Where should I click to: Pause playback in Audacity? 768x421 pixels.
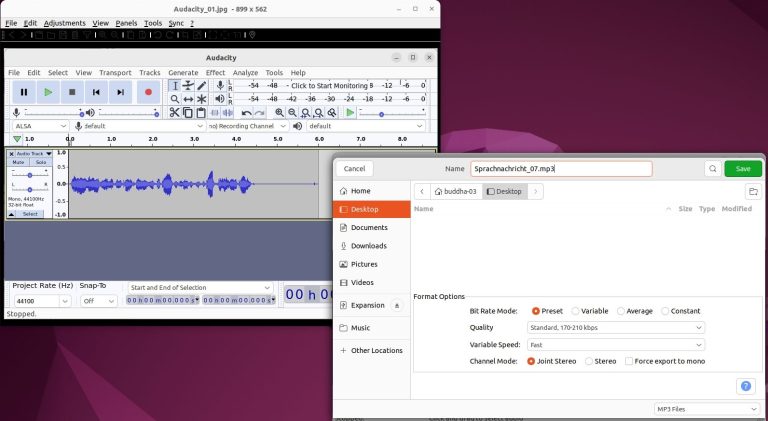pos(24,92)
